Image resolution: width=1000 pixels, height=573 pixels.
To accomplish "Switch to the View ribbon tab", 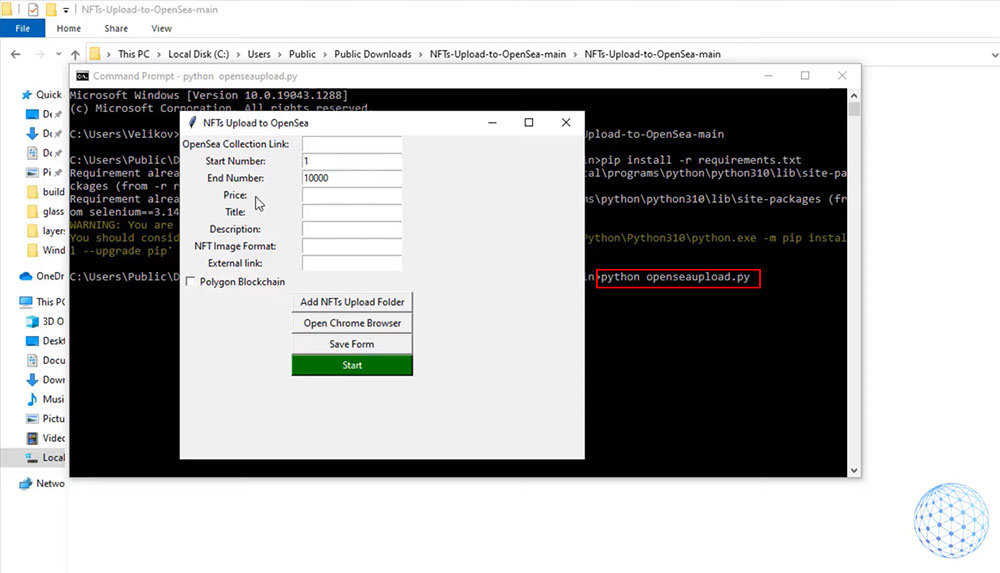I will tap(161, 28).
